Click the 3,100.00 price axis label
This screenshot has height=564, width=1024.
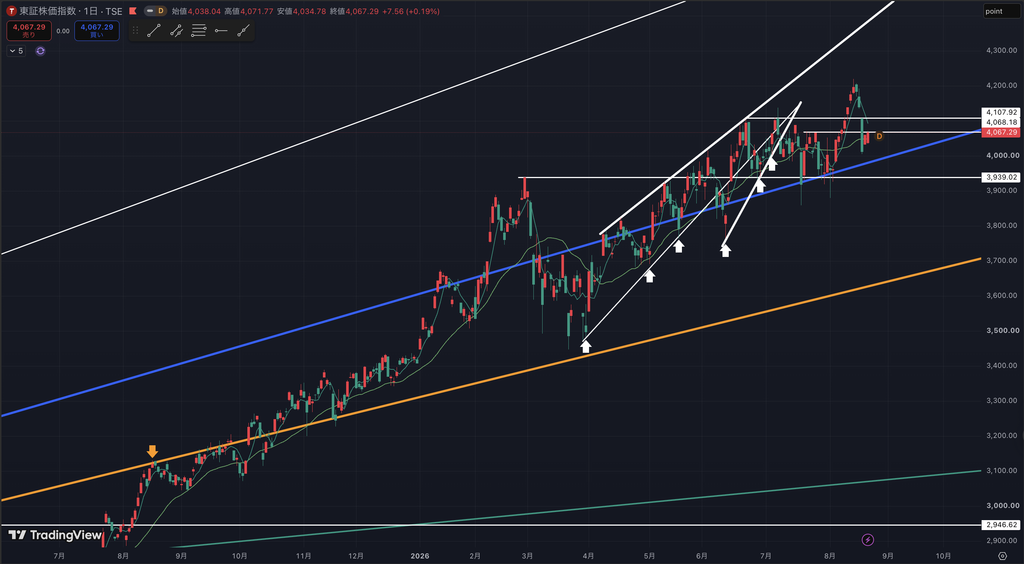pos(1002,471)
